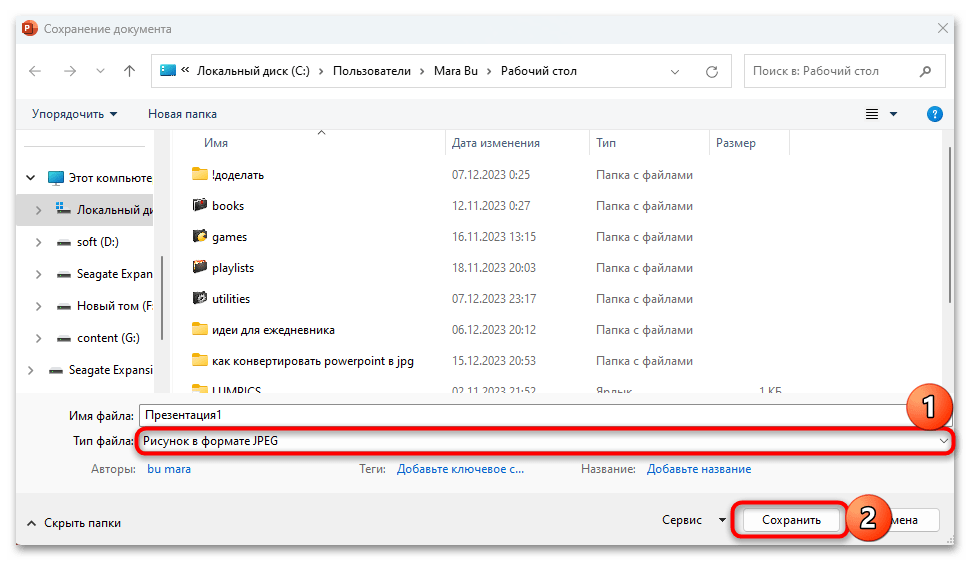Close the Сохранение документа dialog
Screen dimensions: 970x561
pos(942,28)
